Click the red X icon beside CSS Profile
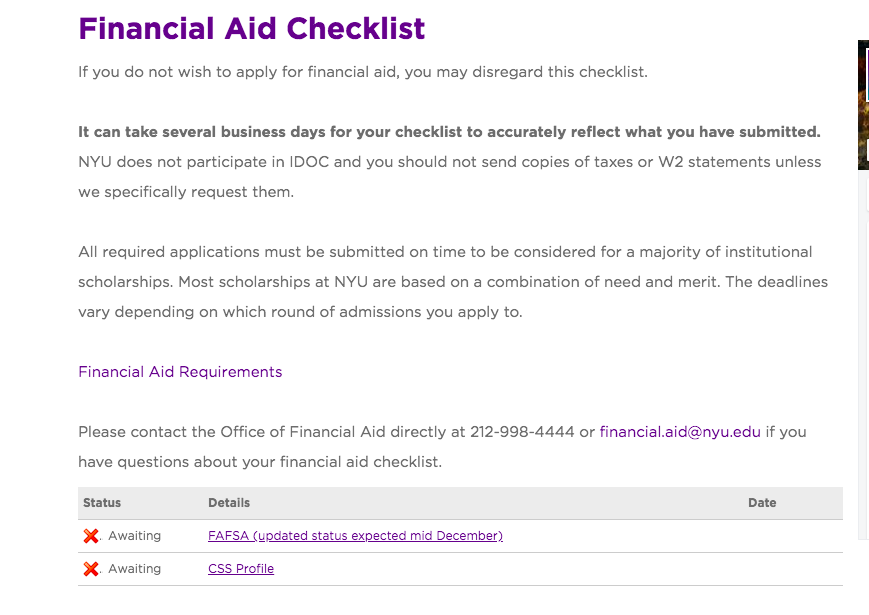869x615 pixels. [x=91, y=569]
